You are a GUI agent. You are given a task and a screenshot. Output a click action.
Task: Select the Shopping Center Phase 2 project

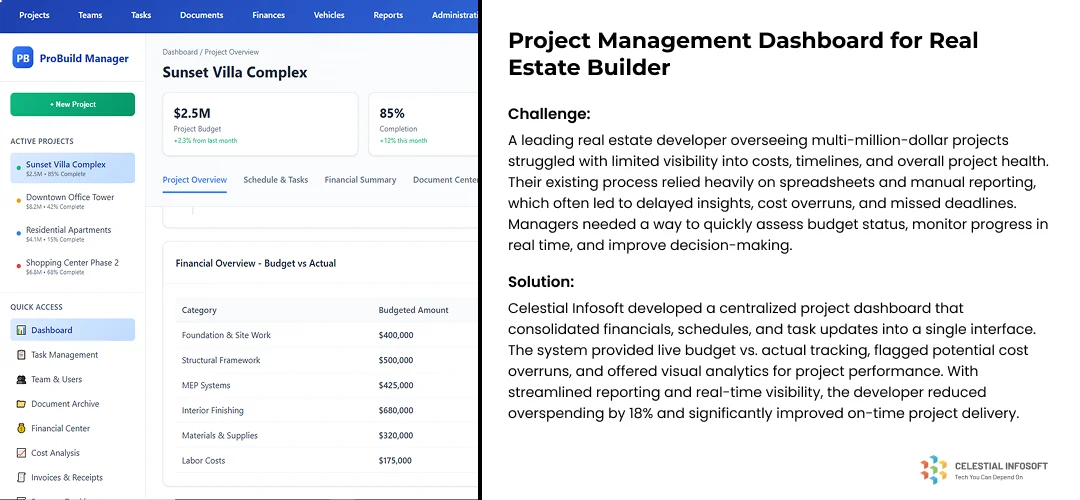(x=72, y=267)
